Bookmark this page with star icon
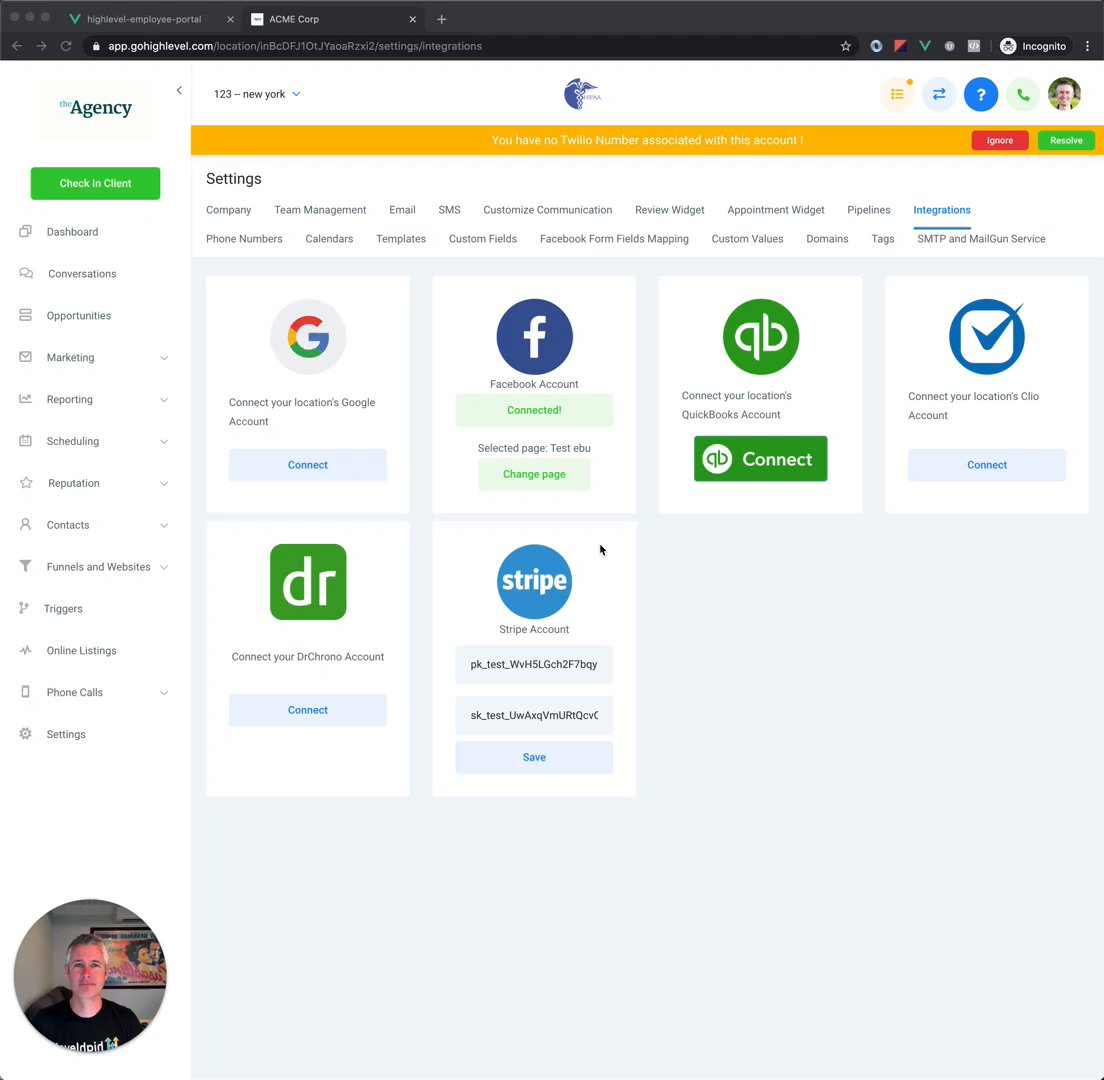 click(846, 46)
